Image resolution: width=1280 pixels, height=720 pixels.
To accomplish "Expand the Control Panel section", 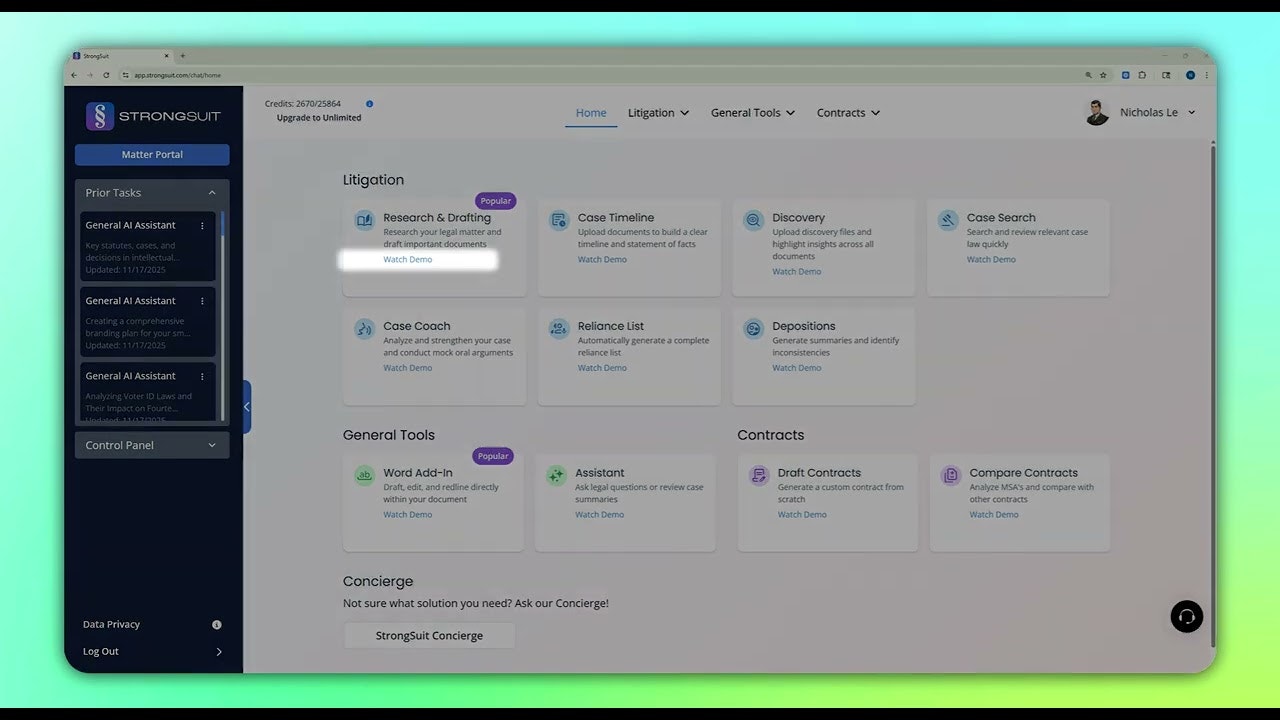I will (212, 446).
